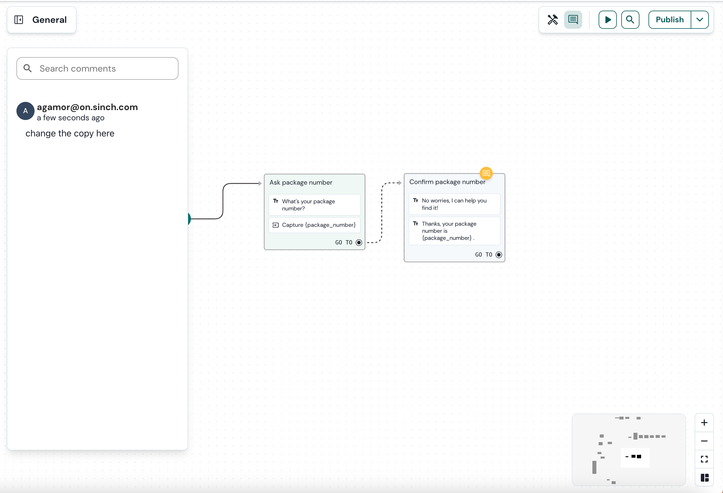Toggle the comments panel icon

[x=573, y=20]
